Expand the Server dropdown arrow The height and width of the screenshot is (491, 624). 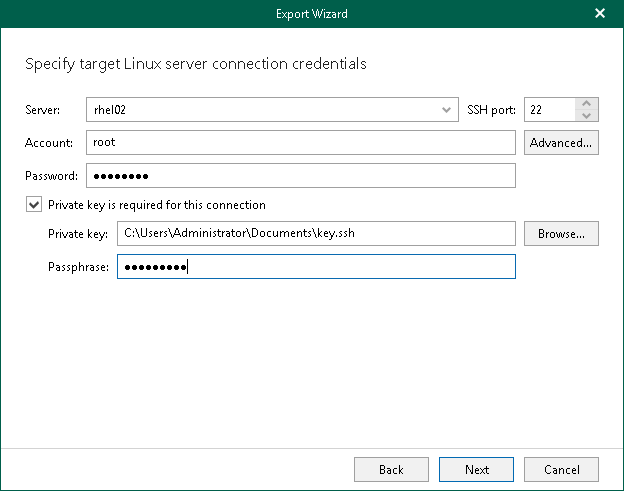coord(446,109)
